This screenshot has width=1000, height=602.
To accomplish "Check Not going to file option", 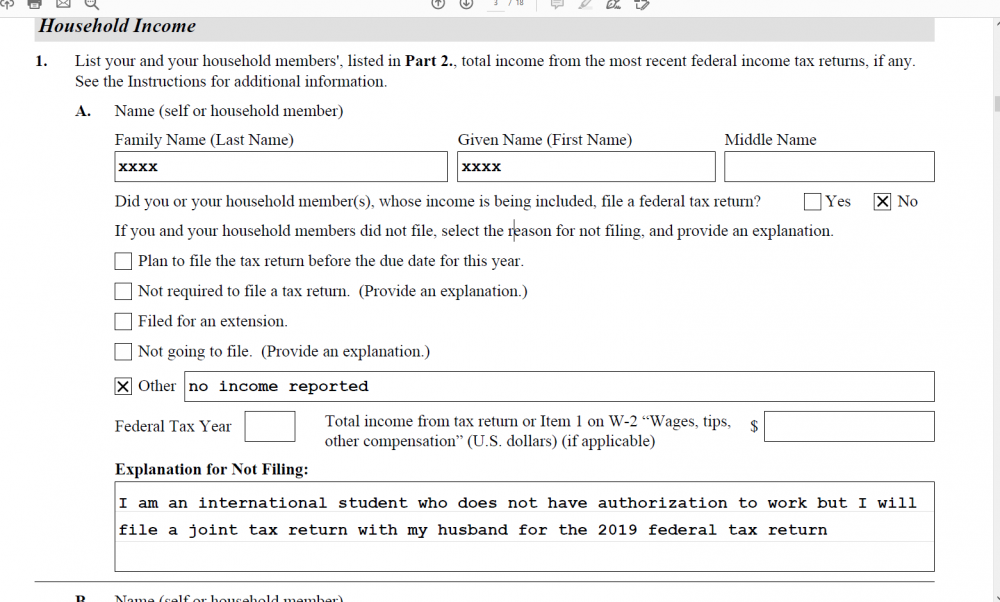I will coord(123,351).
